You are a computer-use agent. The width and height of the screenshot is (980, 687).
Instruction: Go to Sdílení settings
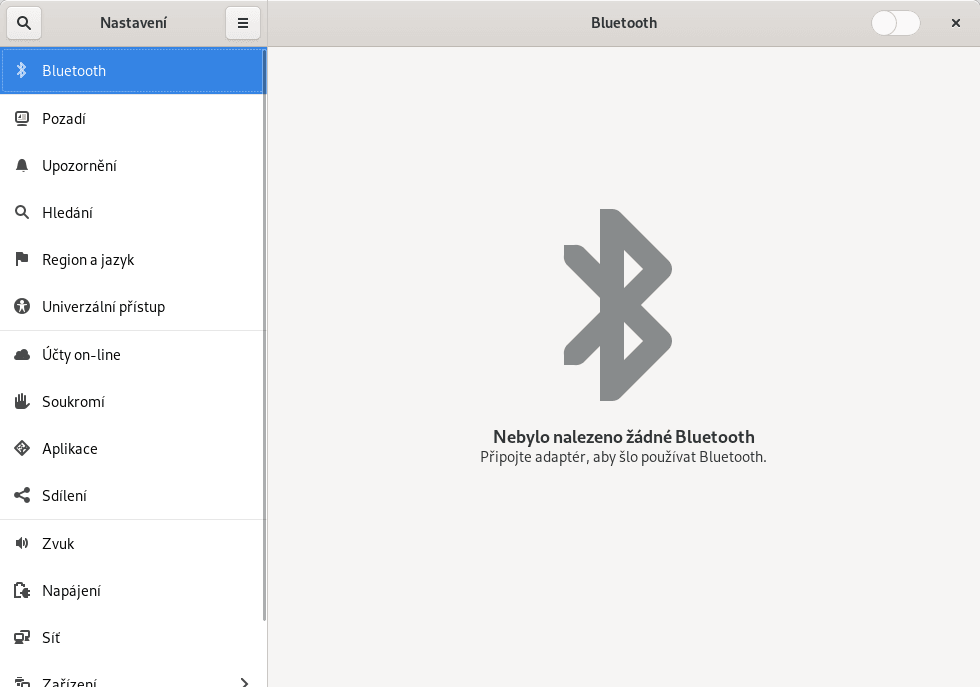(x=132, y=495)
